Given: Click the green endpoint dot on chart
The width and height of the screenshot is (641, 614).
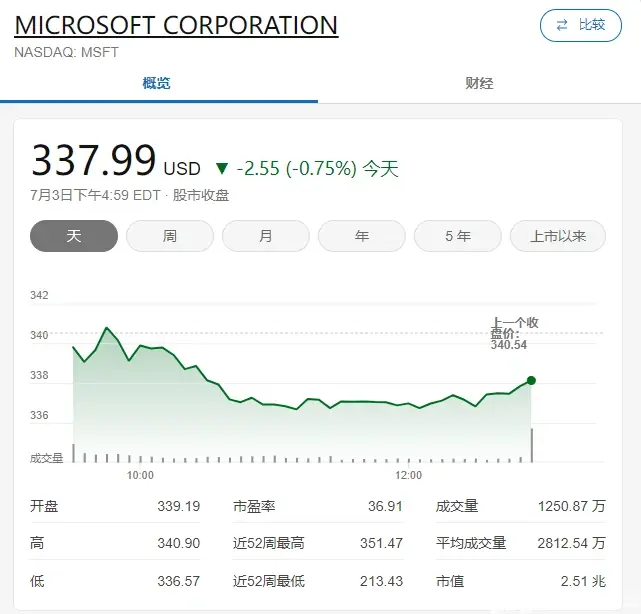Looking at the screenshot, I should [x=531, y=380].
